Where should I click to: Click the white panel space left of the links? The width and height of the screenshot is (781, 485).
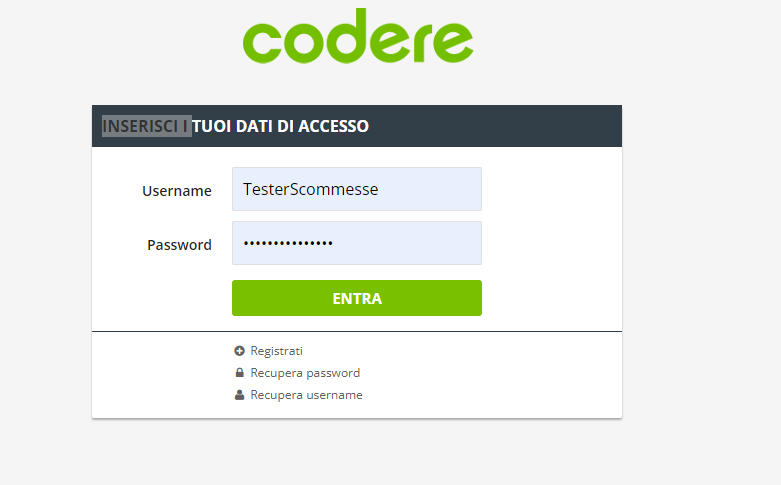[160, 375]
